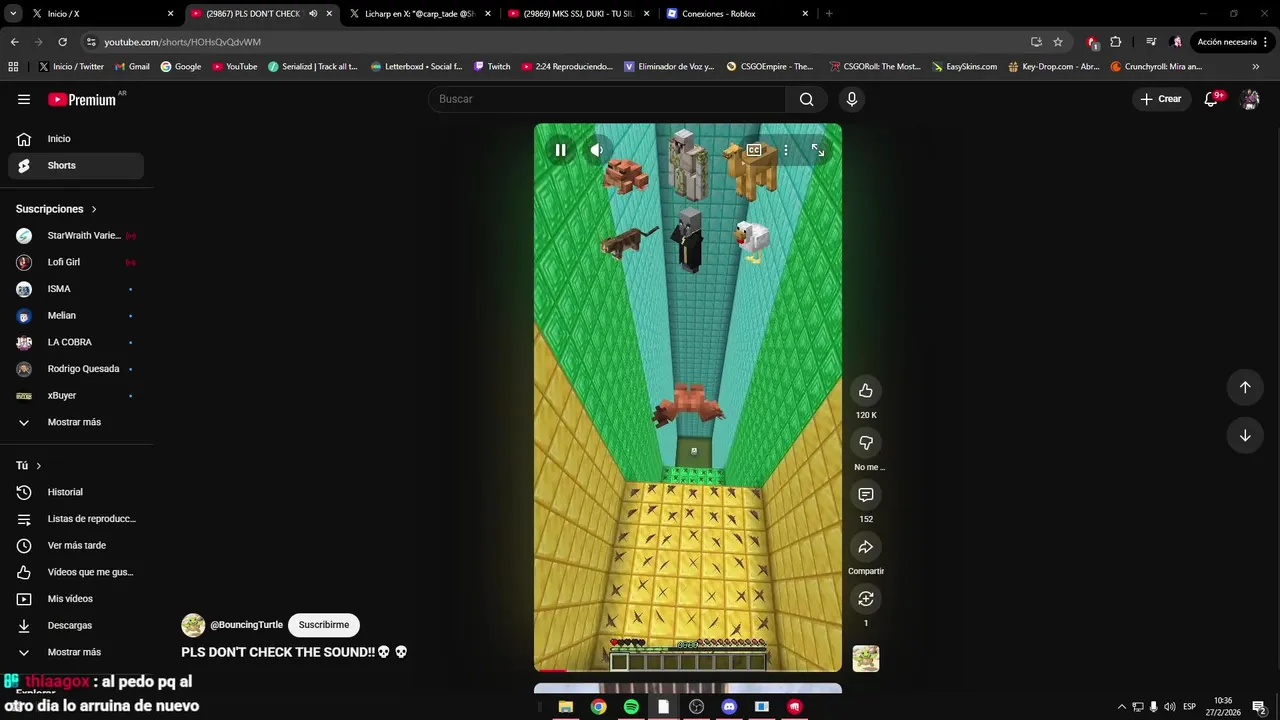
Task: Share the Short via Compartir
Action: pos(866,547)
